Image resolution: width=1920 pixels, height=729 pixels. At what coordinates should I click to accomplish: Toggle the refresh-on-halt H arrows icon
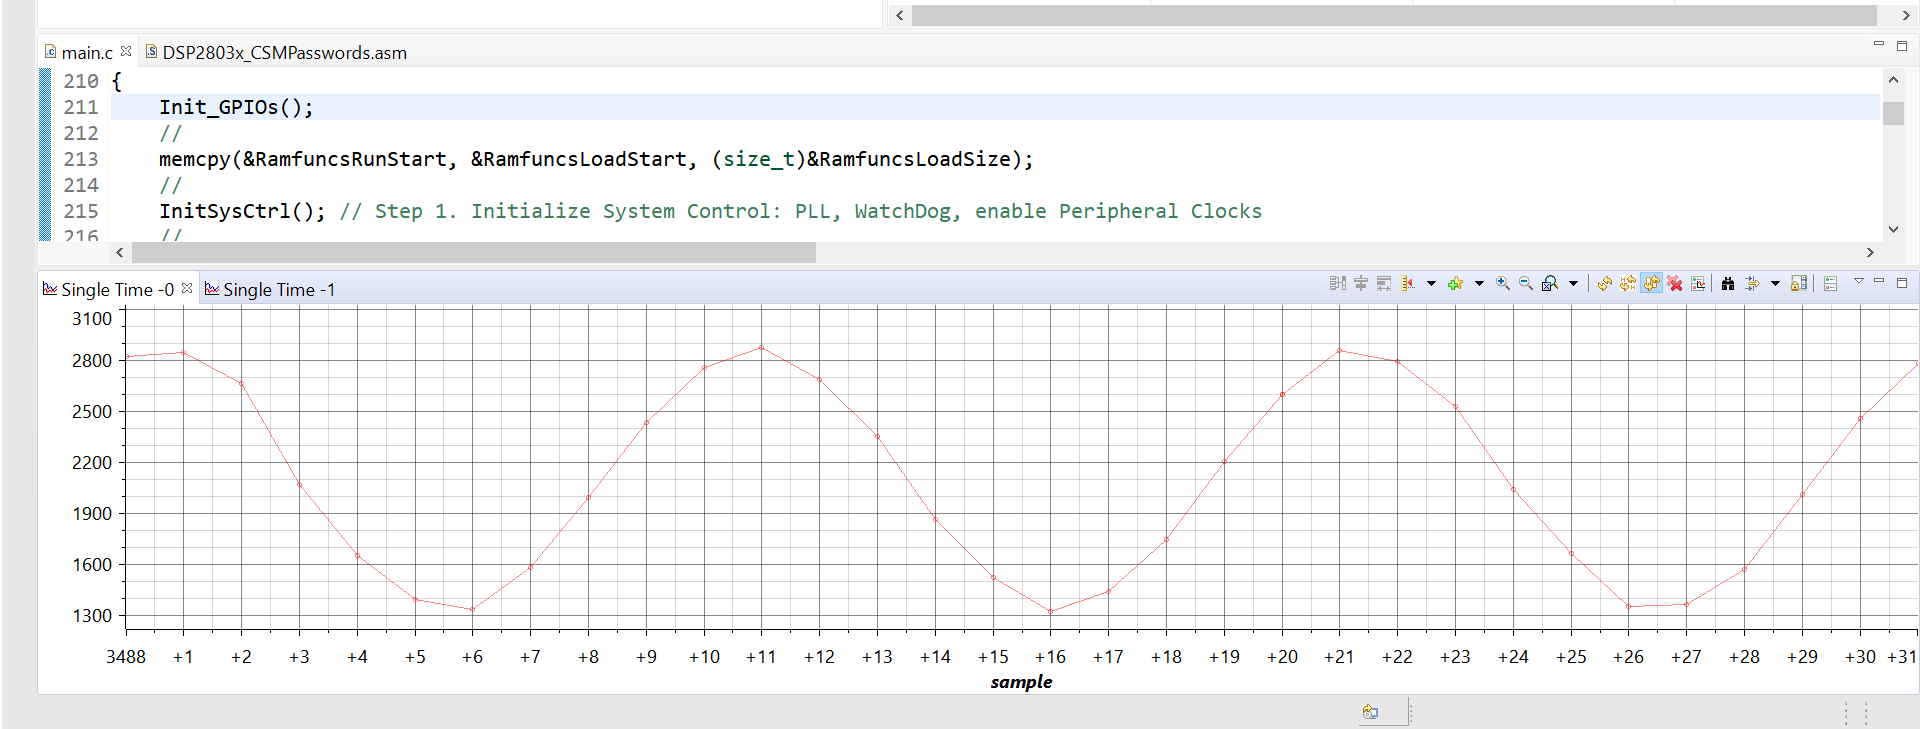[1628, 284]
